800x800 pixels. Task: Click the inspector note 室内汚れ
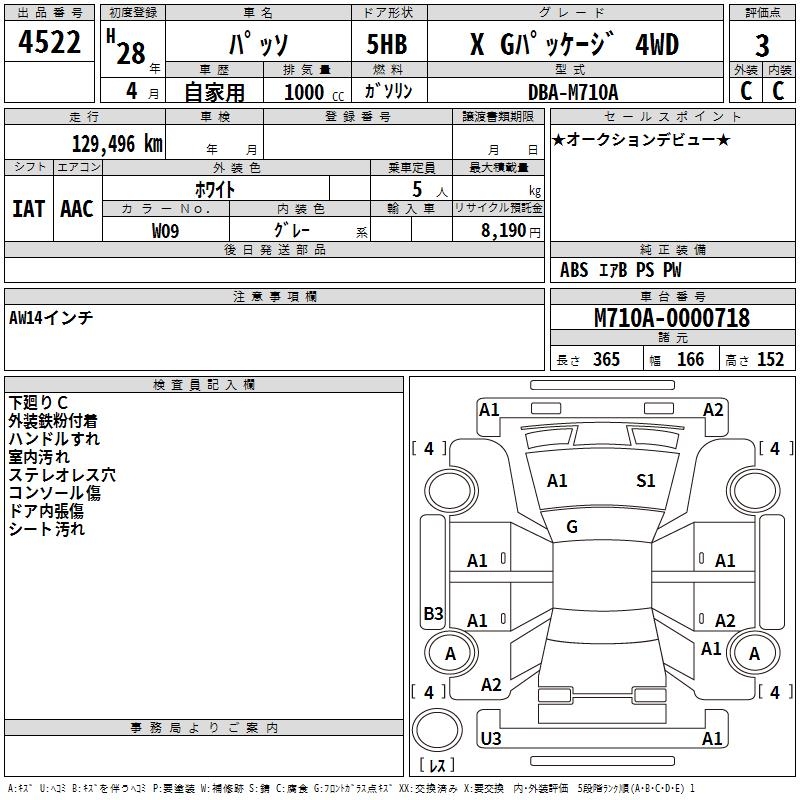click(x=39, y=457)
